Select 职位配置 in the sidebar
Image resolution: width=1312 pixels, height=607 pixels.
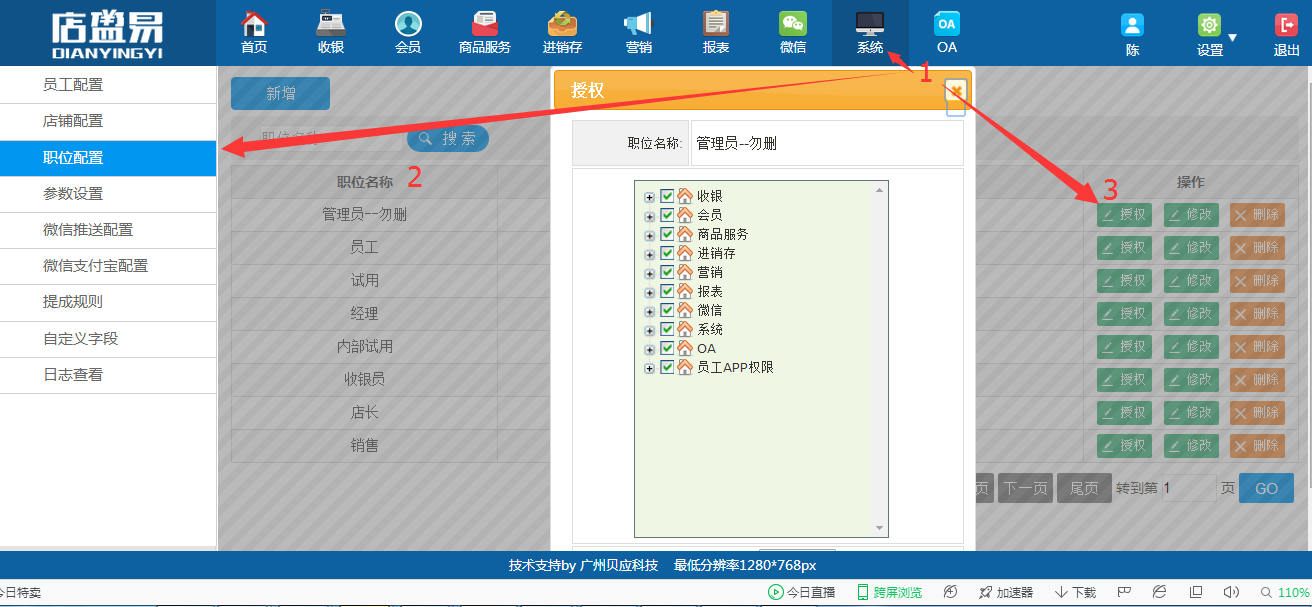[108, 158]
